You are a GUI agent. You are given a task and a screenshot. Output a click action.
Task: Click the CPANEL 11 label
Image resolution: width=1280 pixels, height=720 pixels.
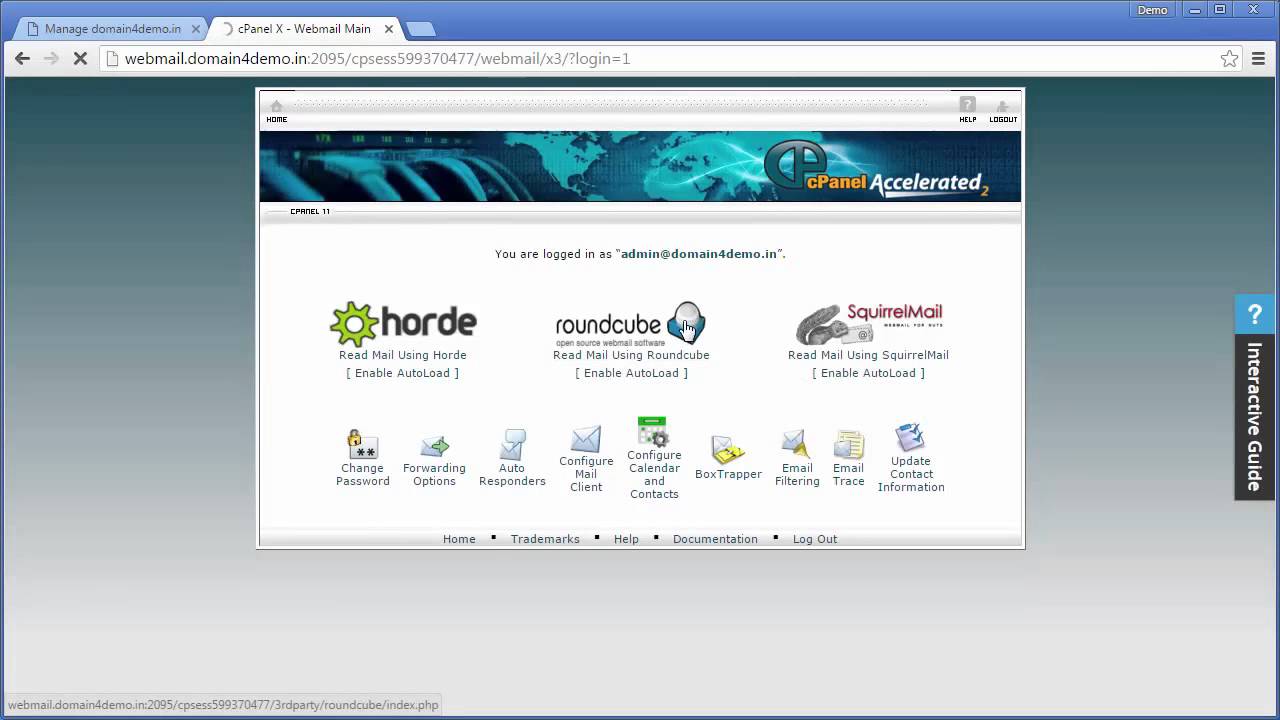pyautogui.click(x=310, y=212)
